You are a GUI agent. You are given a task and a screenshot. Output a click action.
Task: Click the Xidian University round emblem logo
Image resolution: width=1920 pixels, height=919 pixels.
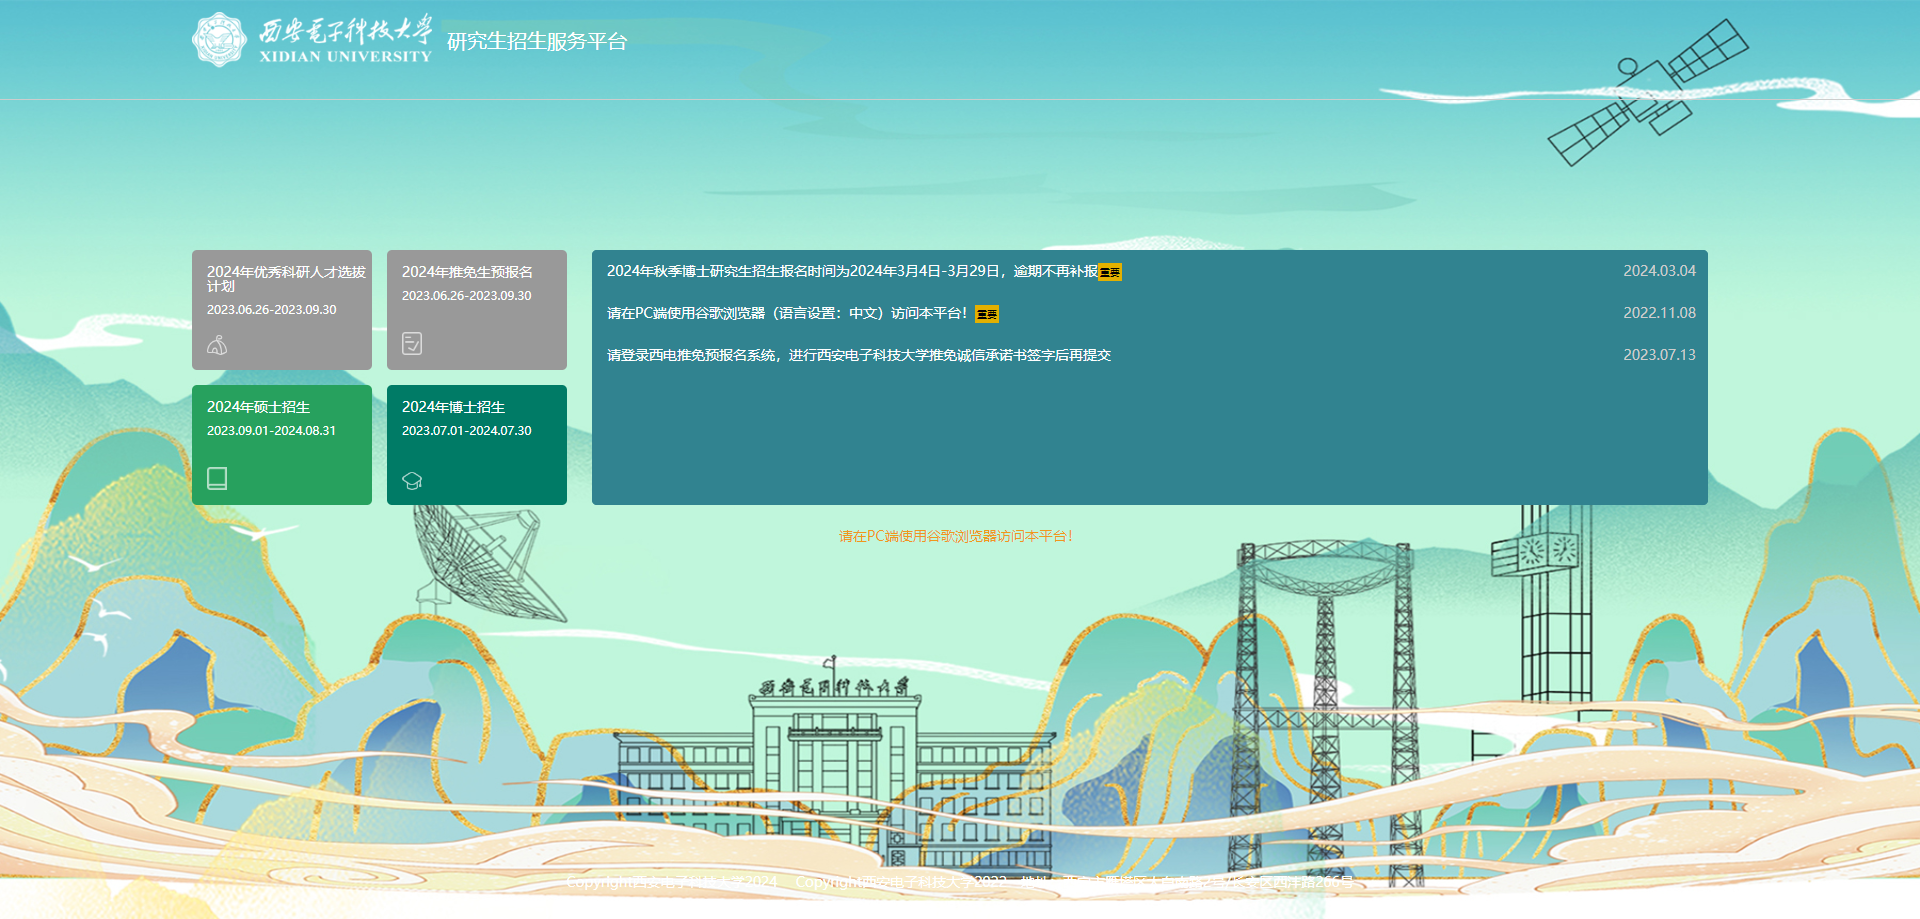(x=219, y=40)
